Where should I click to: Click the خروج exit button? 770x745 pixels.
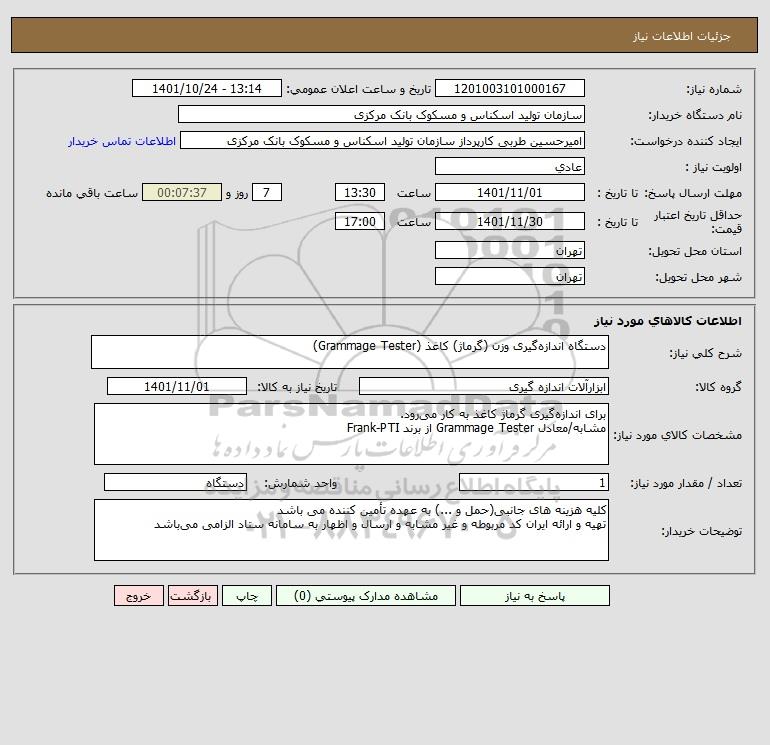138,596
